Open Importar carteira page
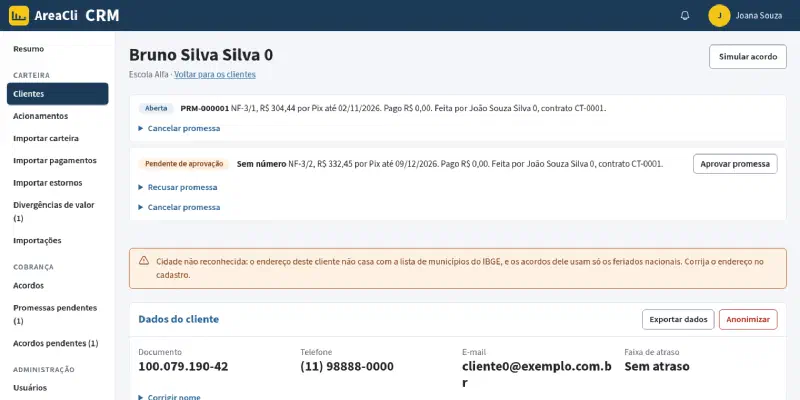The image size is (800, 400). [x=58, y=138]
